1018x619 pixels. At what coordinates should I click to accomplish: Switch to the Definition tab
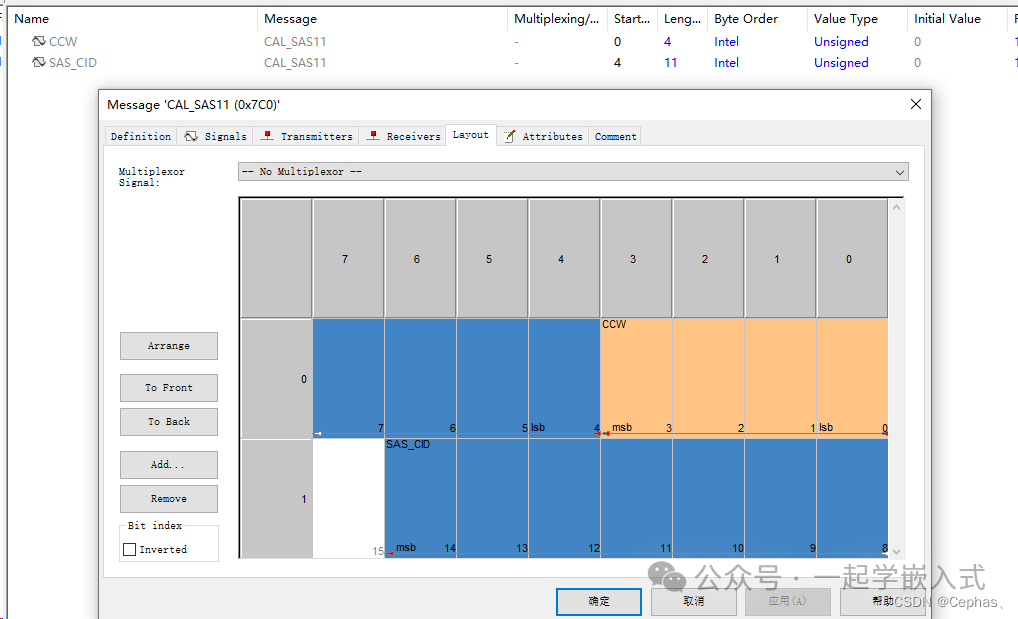click(140, 136)
